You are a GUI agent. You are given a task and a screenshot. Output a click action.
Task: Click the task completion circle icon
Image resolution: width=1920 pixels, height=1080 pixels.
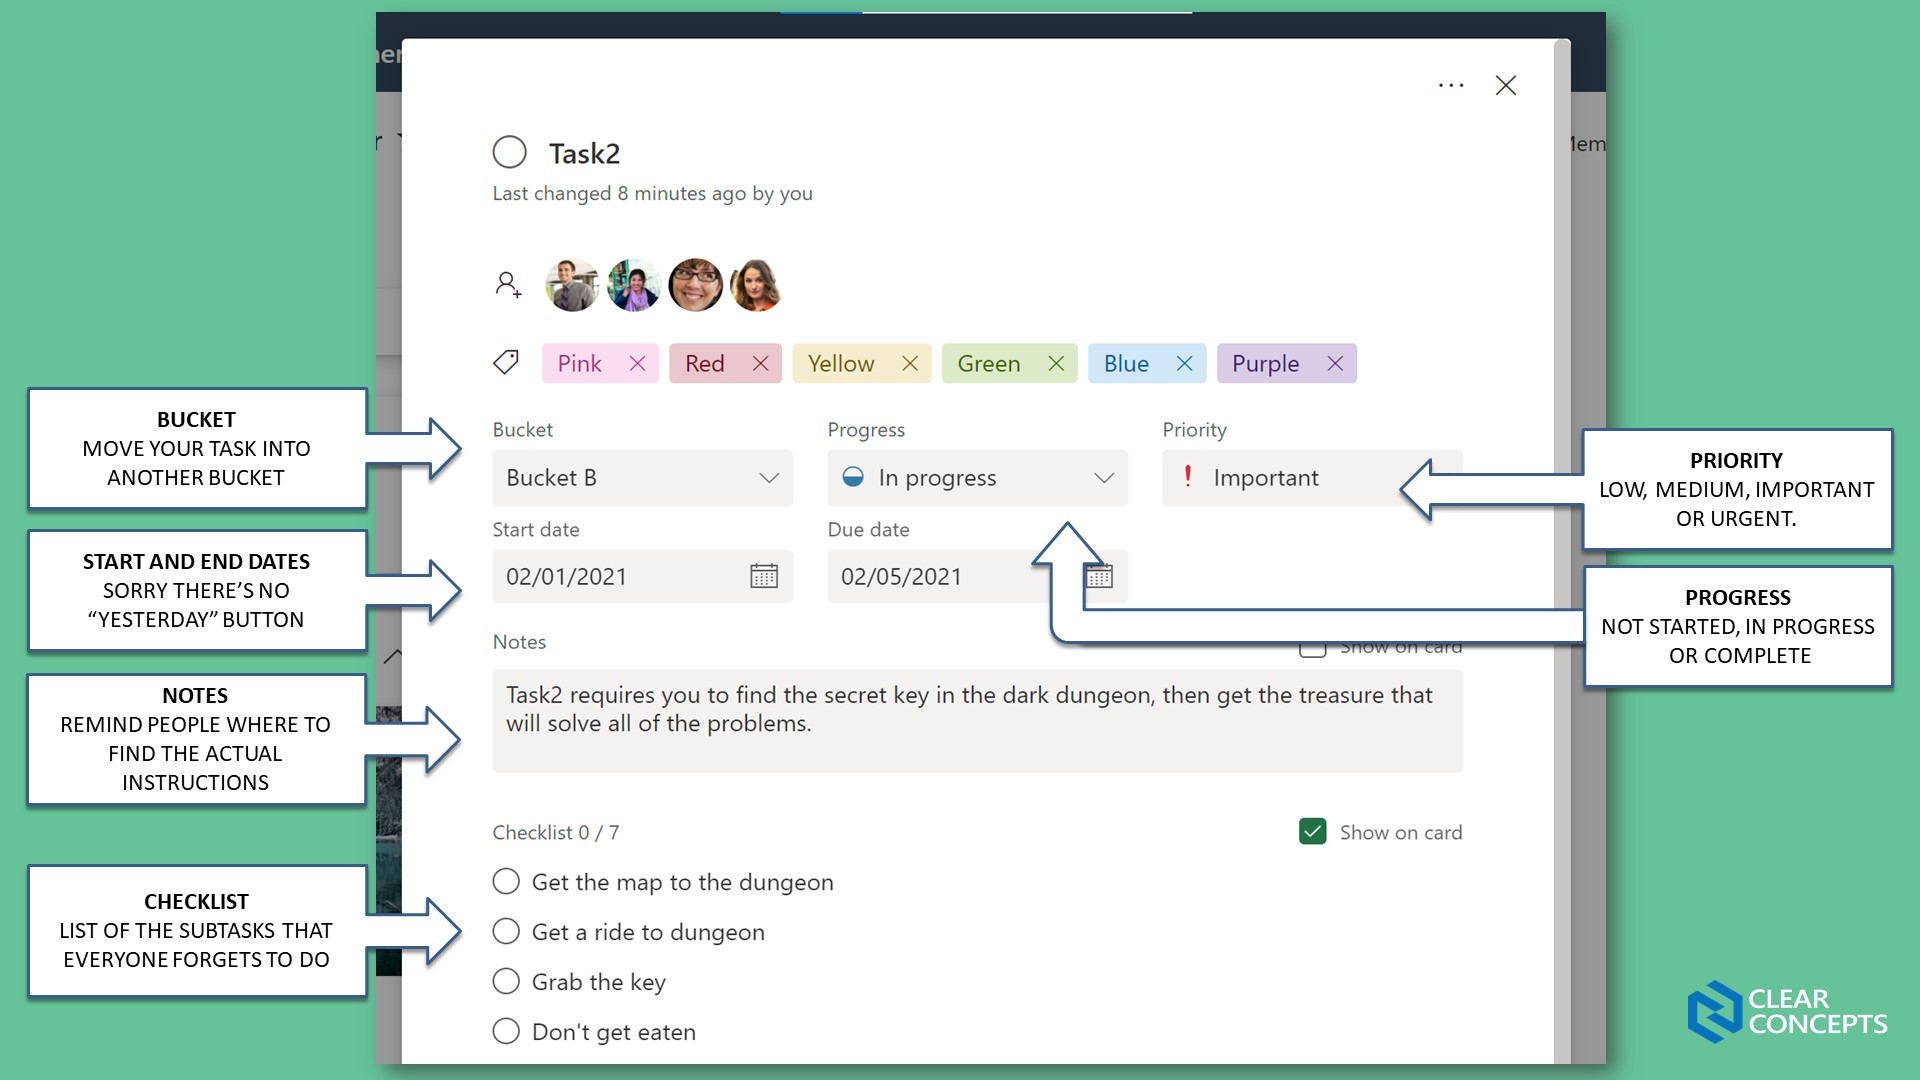coord(509,152)
